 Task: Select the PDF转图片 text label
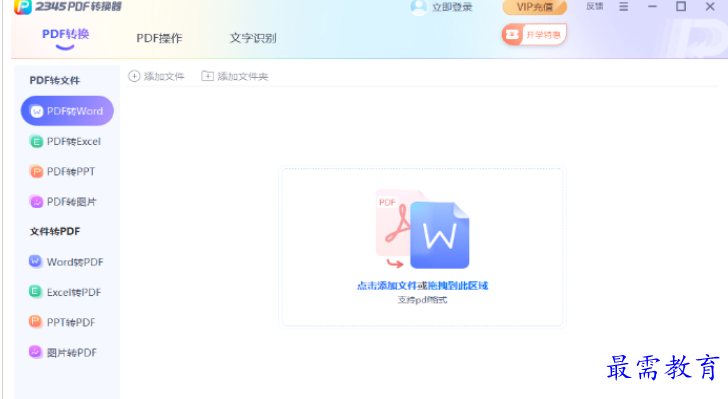72,202
